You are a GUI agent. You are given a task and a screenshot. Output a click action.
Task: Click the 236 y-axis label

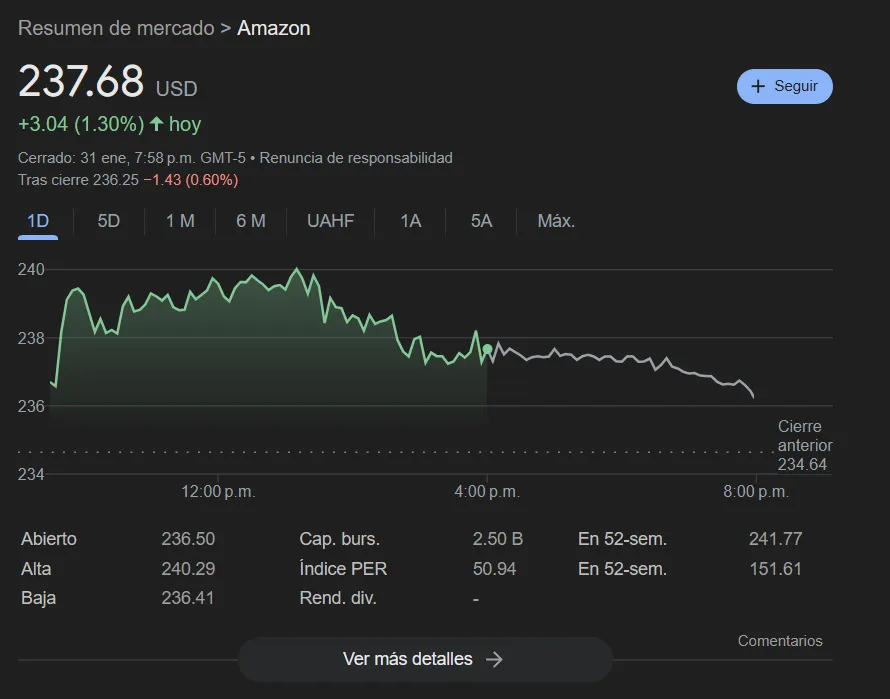pyautogui.click(x=31, y=407)
